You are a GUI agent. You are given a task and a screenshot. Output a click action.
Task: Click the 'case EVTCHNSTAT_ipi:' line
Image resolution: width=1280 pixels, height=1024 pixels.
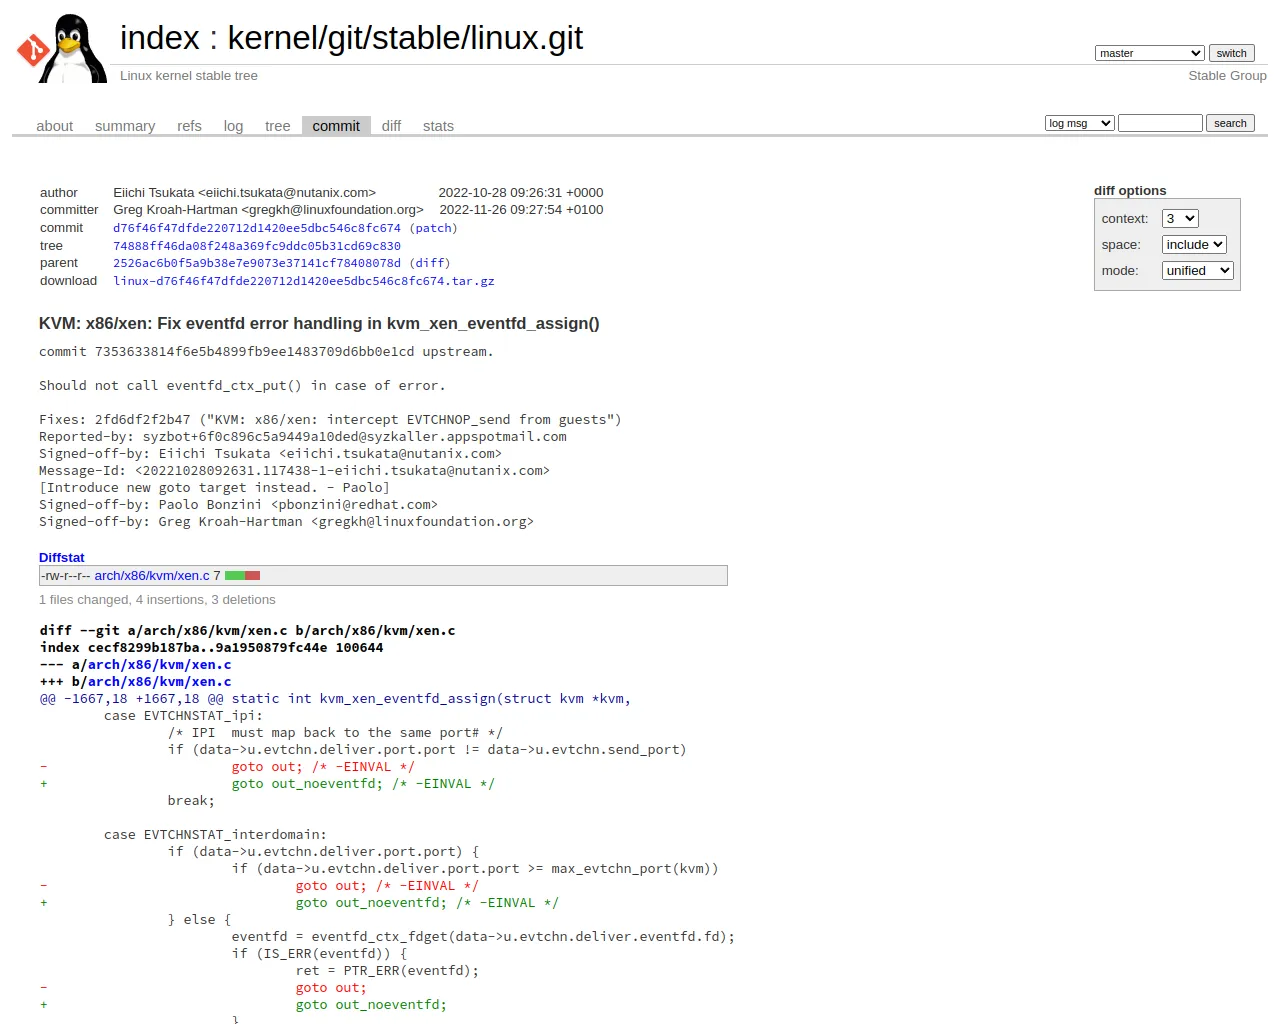coord(183,716)
